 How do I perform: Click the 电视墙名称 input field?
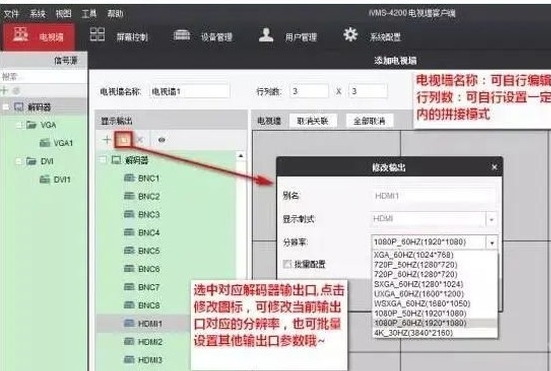coord(190,92)
